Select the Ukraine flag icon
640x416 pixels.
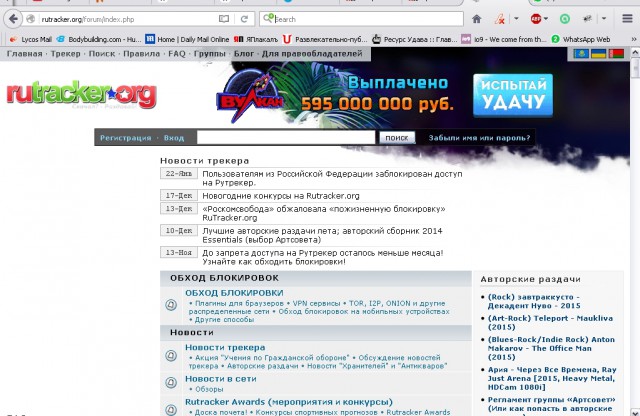[x=599, y=53]
